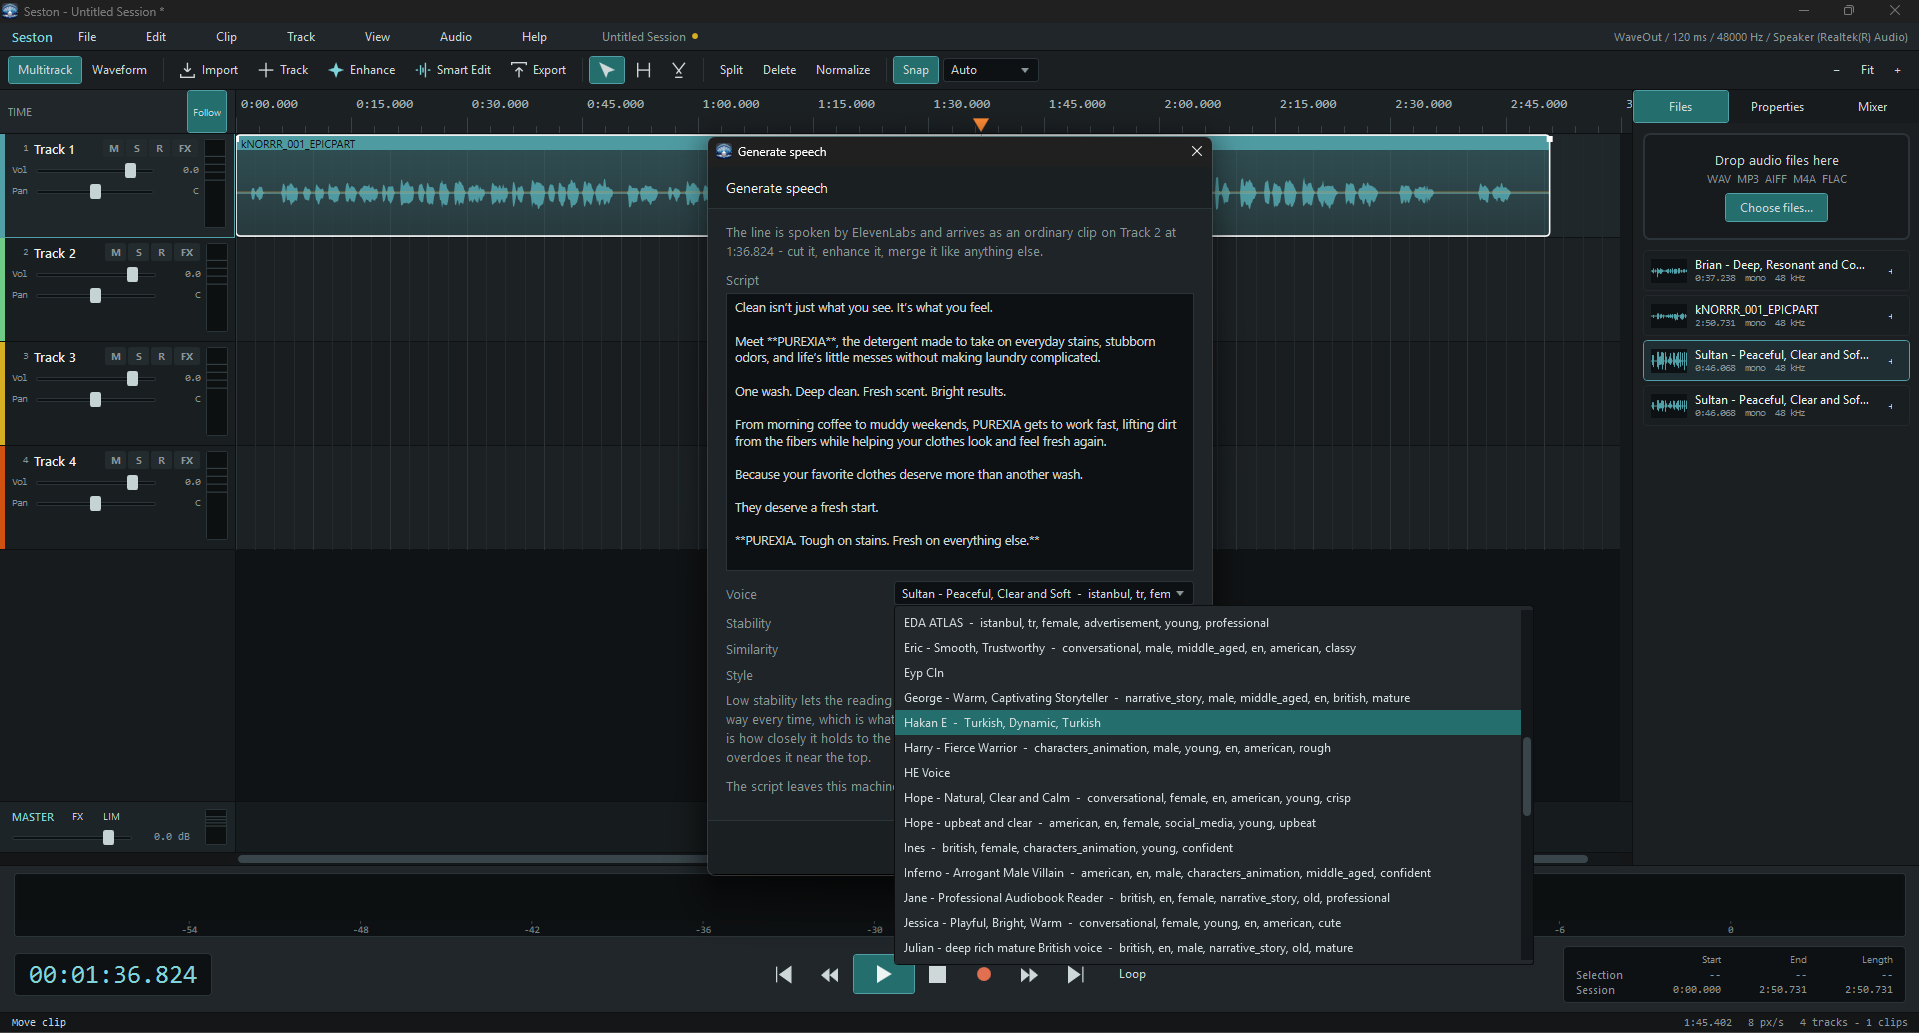Adjust the Master volume slider
Screen dimensions: 1919x1033
(x=72, y=838)
